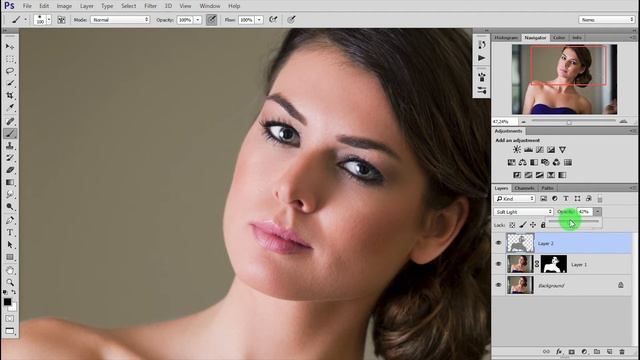Select the Dodge tool
Viewport: 640px width, 360px height.
(x=10, y=207)
